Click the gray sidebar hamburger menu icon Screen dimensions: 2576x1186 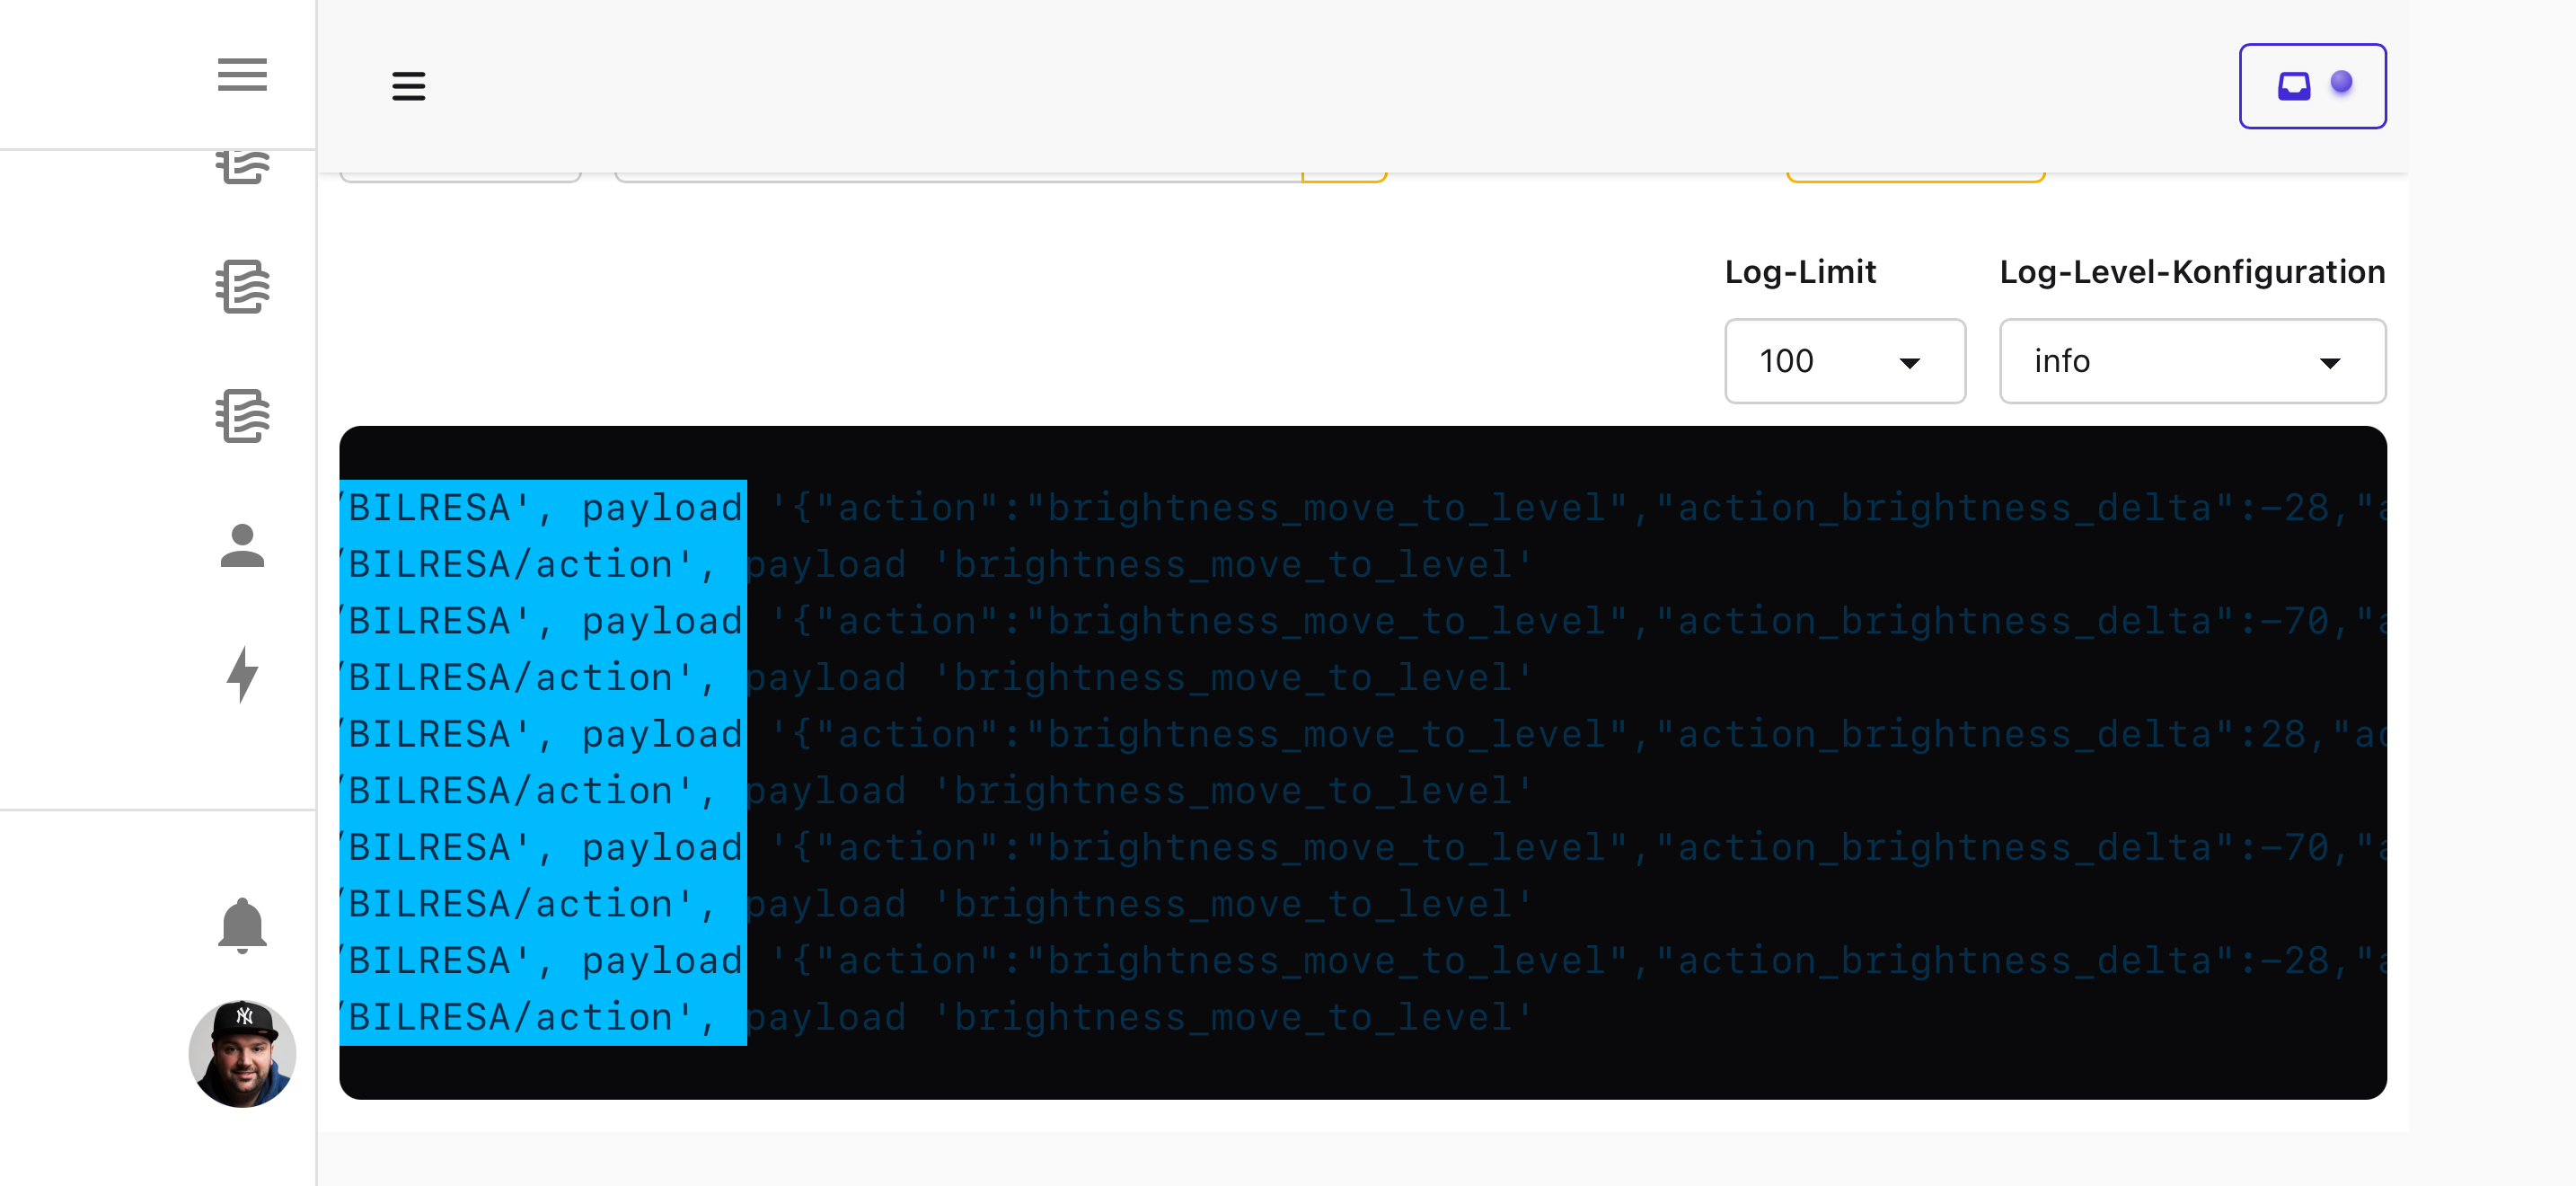(242, 75)
